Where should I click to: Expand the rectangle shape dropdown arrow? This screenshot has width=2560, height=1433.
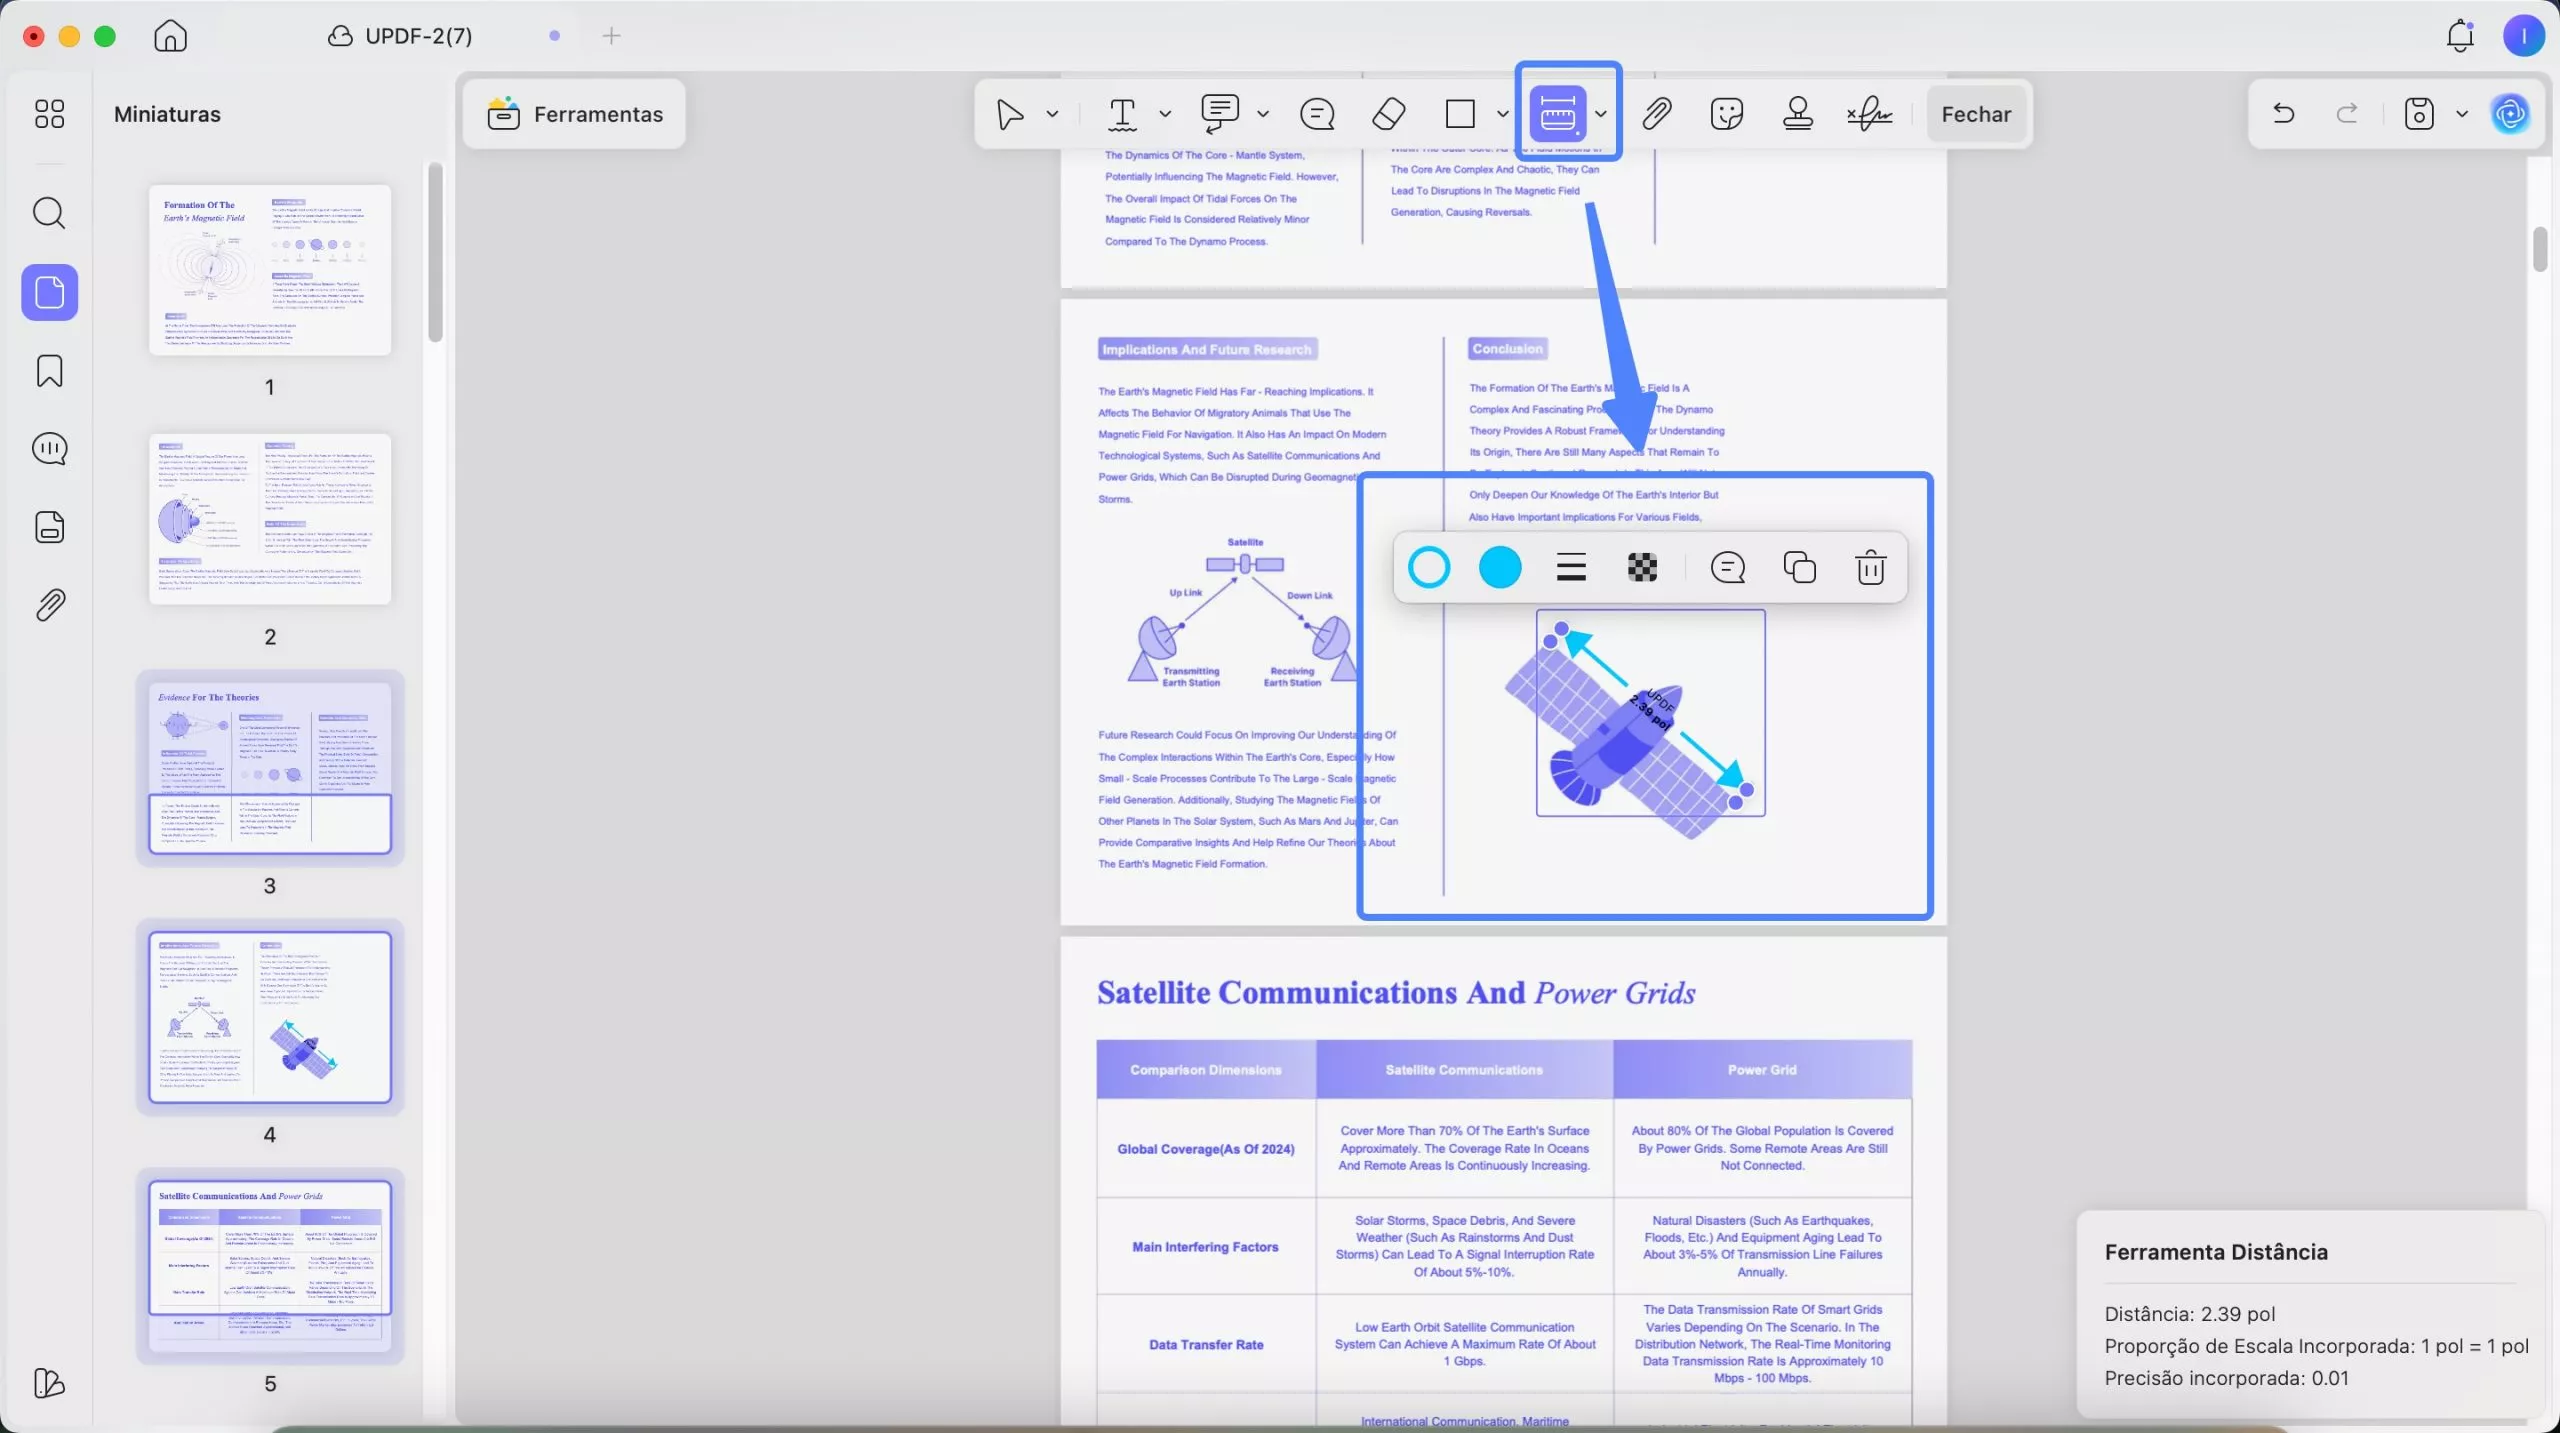pos(1502,114)
